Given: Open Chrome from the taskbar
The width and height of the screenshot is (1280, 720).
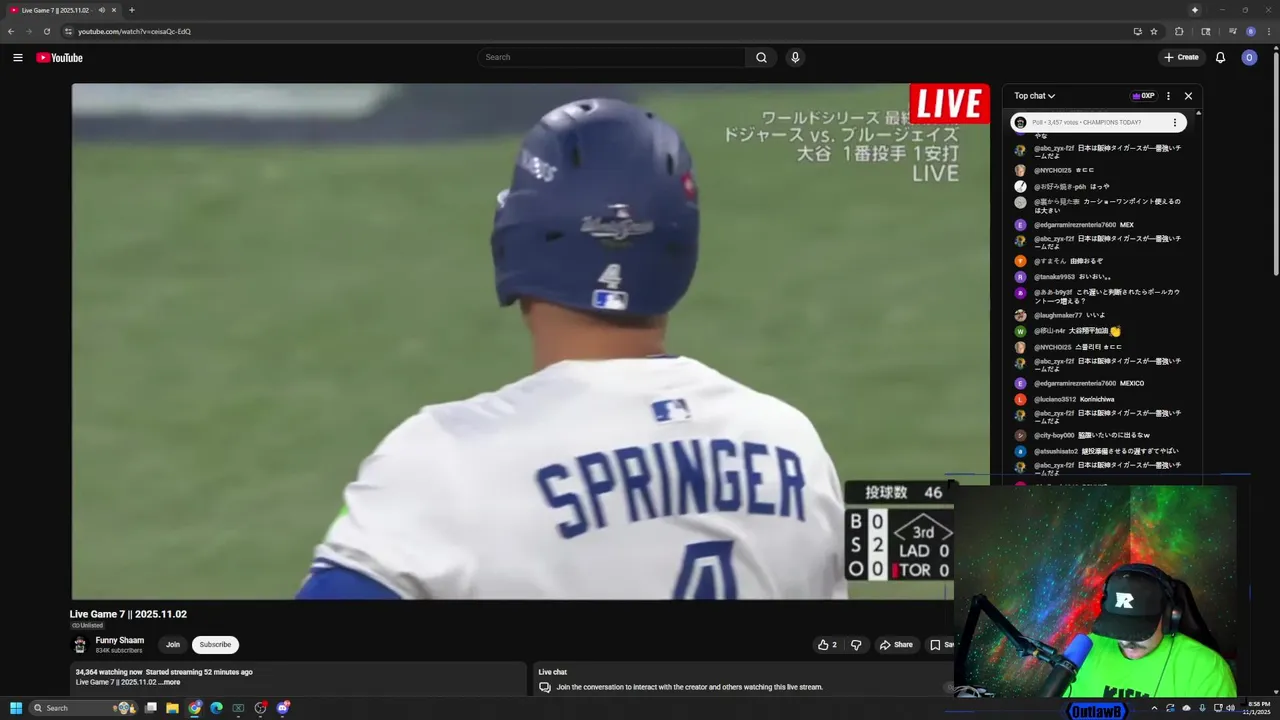Looking at the screenshot, I should 194,708.
